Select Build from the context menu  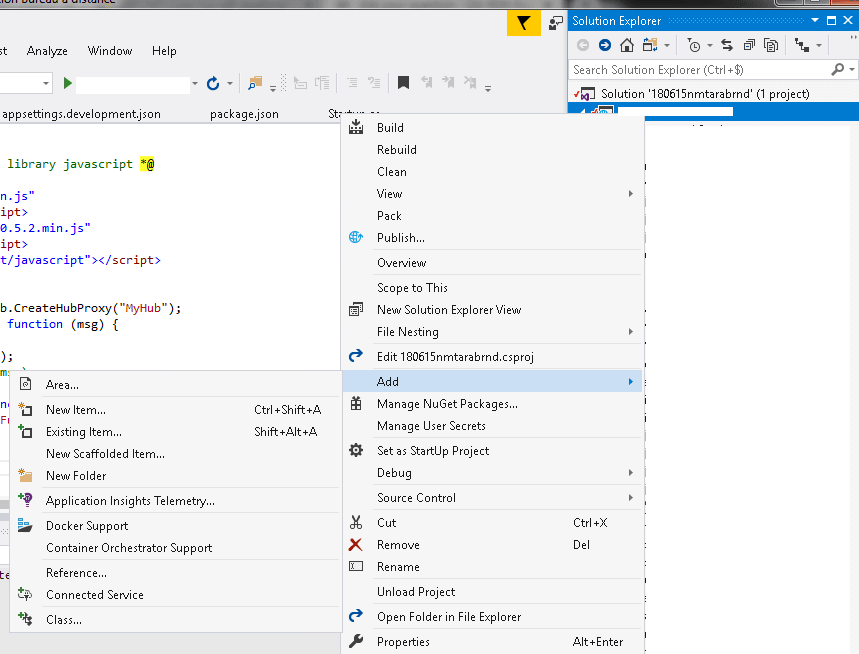(493, 128)
